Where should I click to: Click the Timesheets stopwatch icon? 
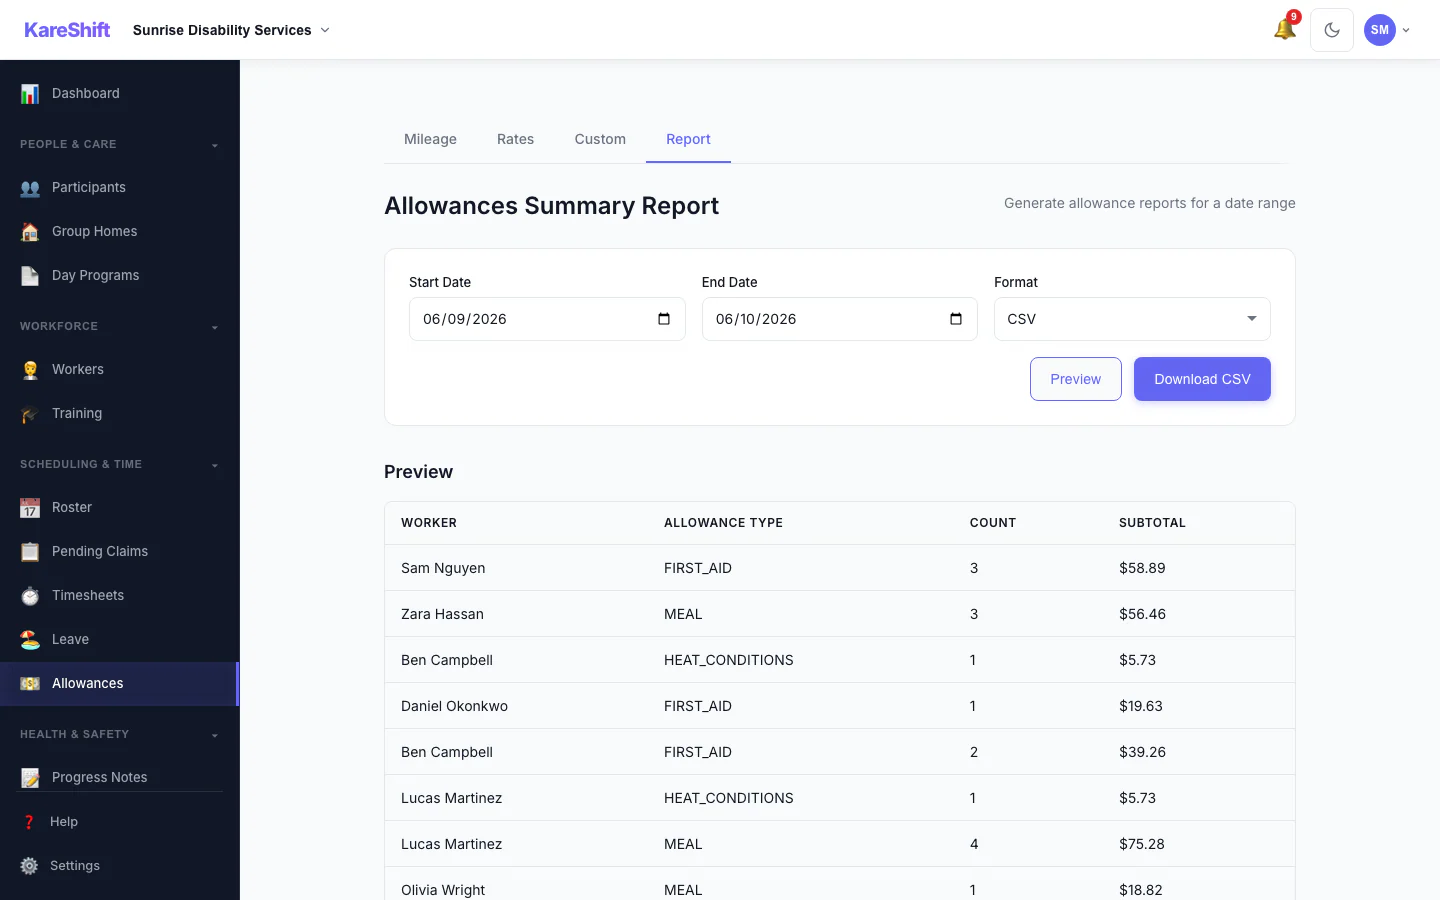click(x=30, y=595)
